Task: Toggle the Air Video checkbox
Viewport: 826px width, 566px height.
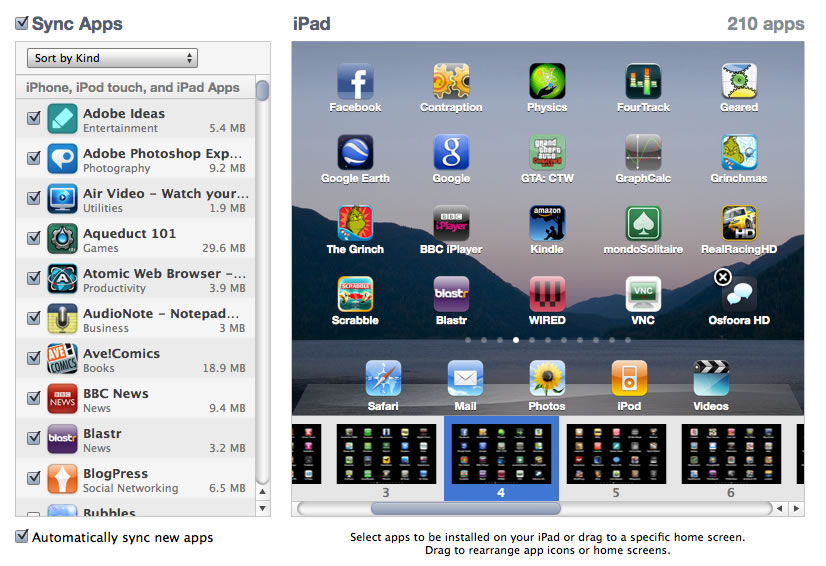Action: (34, 198)
